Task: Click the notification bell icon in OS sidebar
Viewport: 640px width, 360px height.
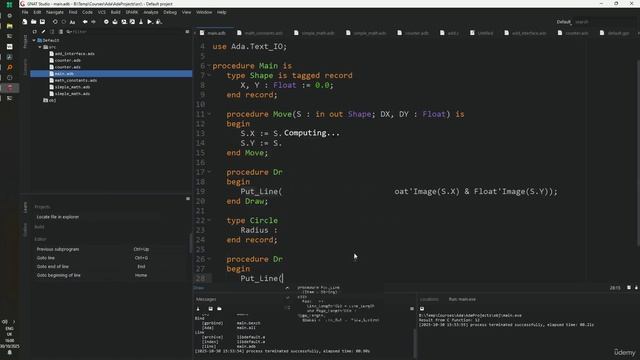Action: point(9,353)
